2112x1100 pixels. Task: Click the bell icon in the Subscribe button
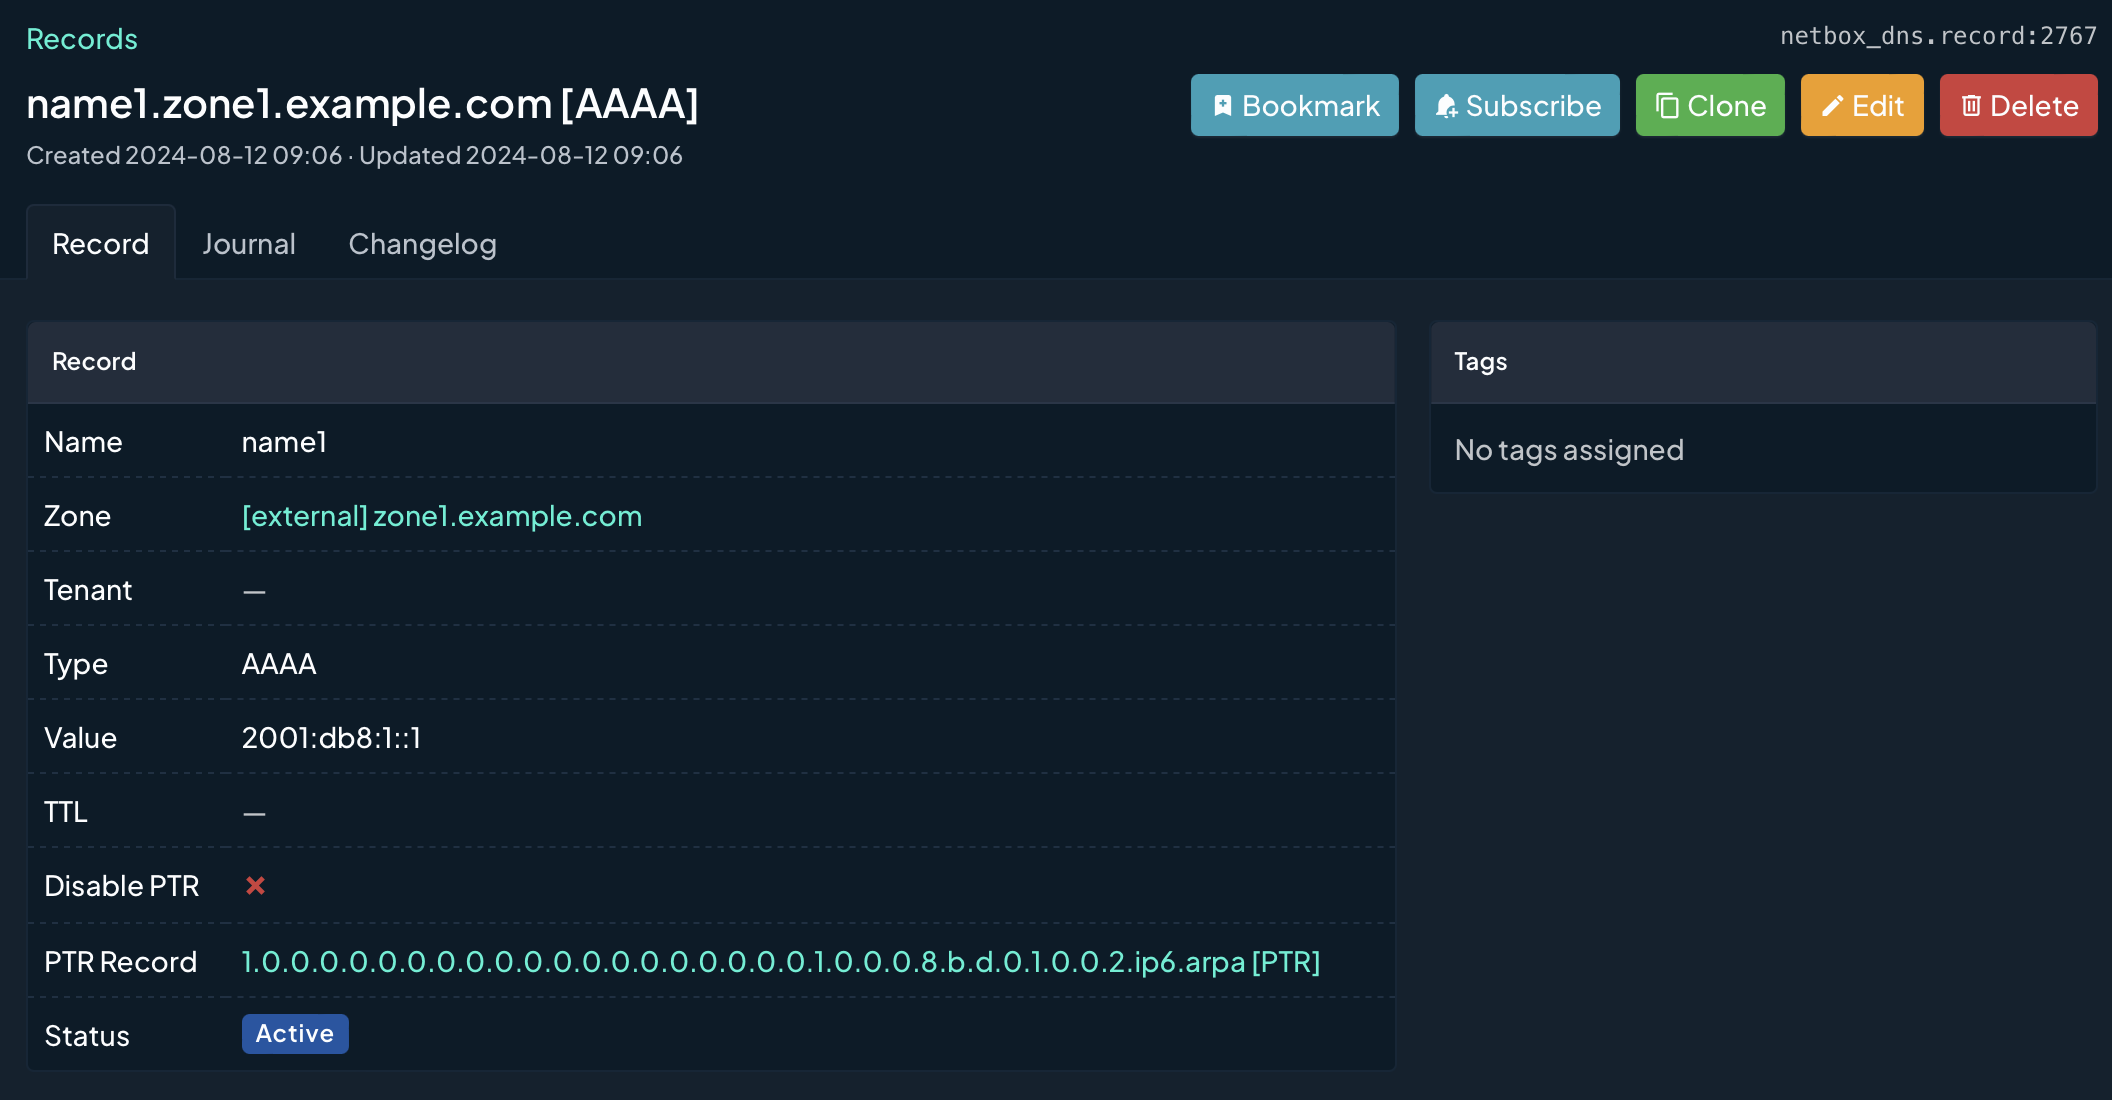point(1446,106)
